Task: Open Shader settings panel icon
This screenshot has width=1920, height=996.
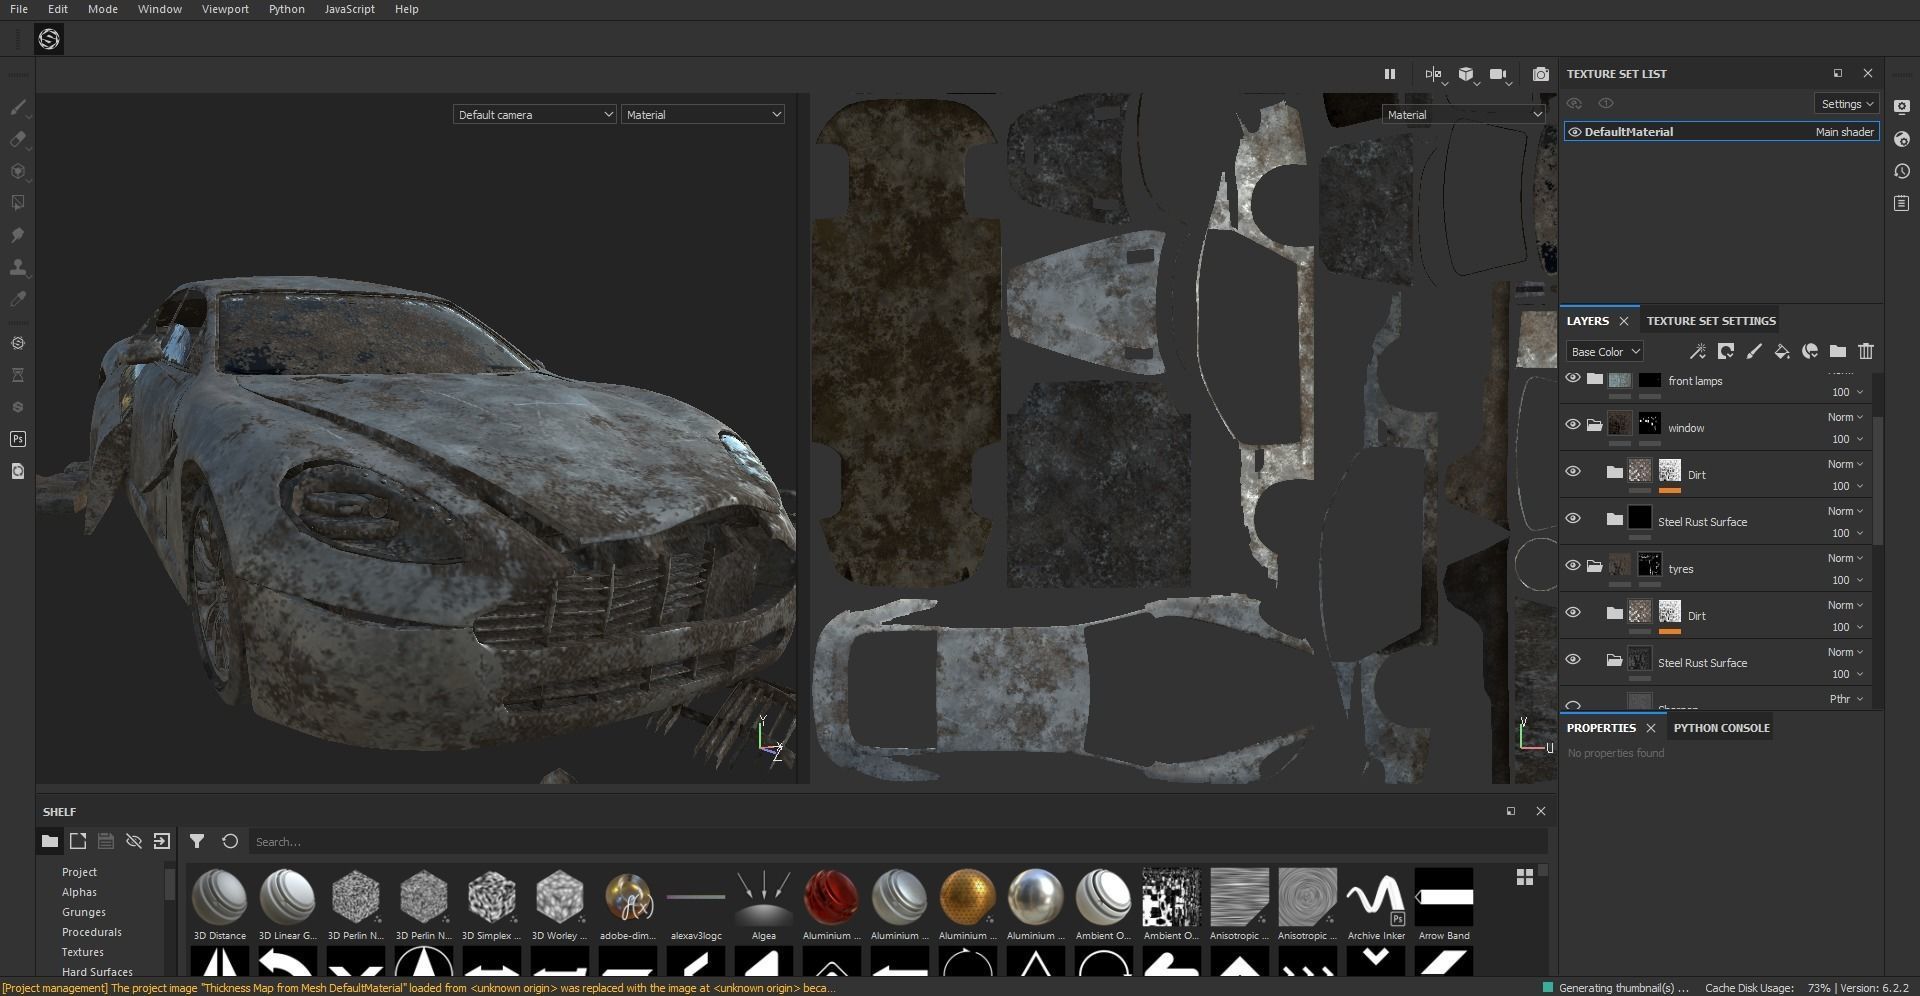Action: click(x=1902, y=139)
